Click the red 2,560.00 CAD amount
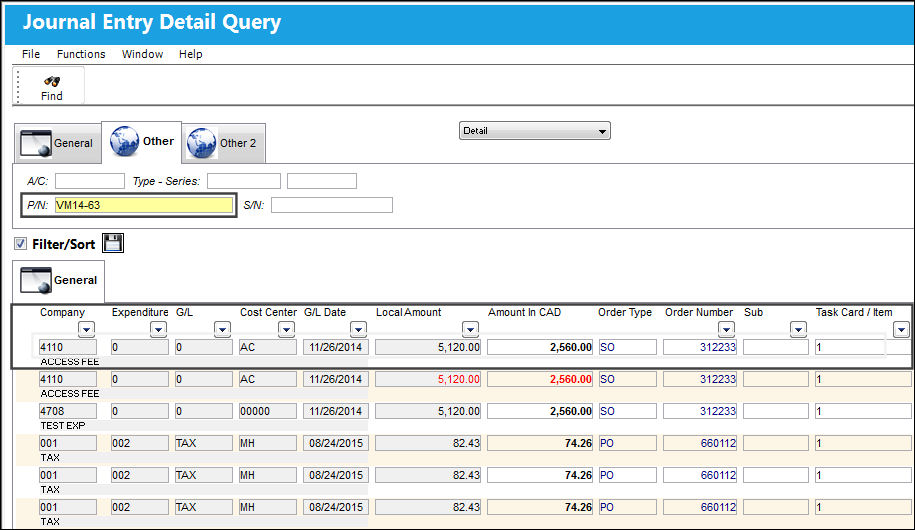 tap(540, 379)
